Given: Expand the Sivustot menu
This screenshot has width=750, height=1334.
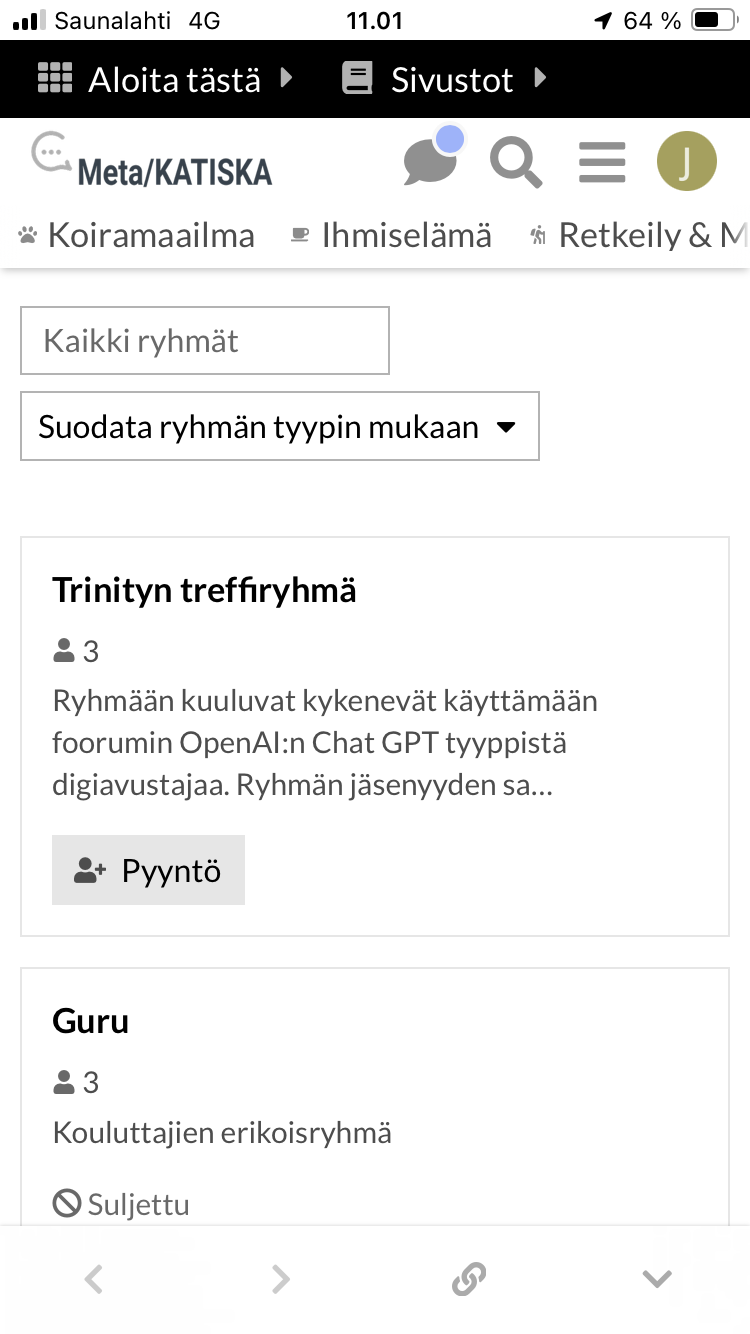Looking at the screenshot, I should tap(446, 79).
